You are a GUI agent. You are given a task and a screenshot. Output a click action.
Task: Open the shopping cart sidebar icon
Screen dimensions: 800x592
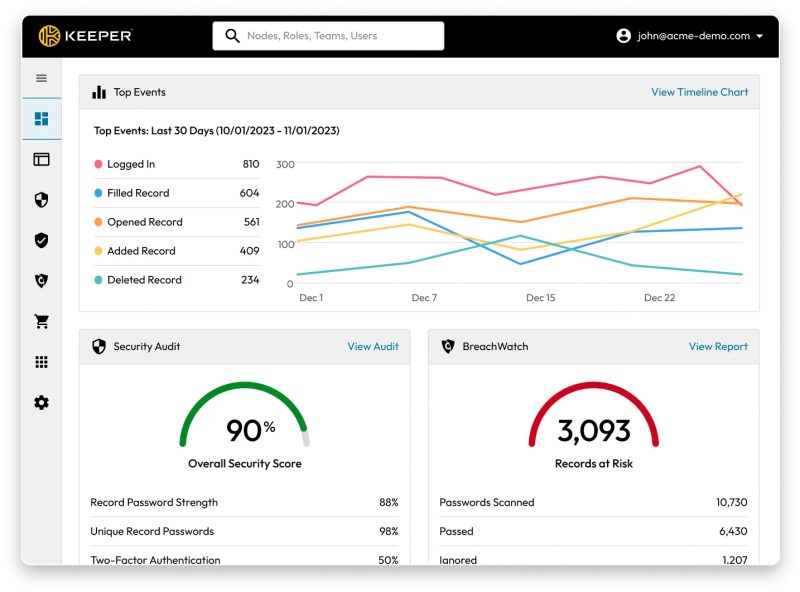click(41, 321)
